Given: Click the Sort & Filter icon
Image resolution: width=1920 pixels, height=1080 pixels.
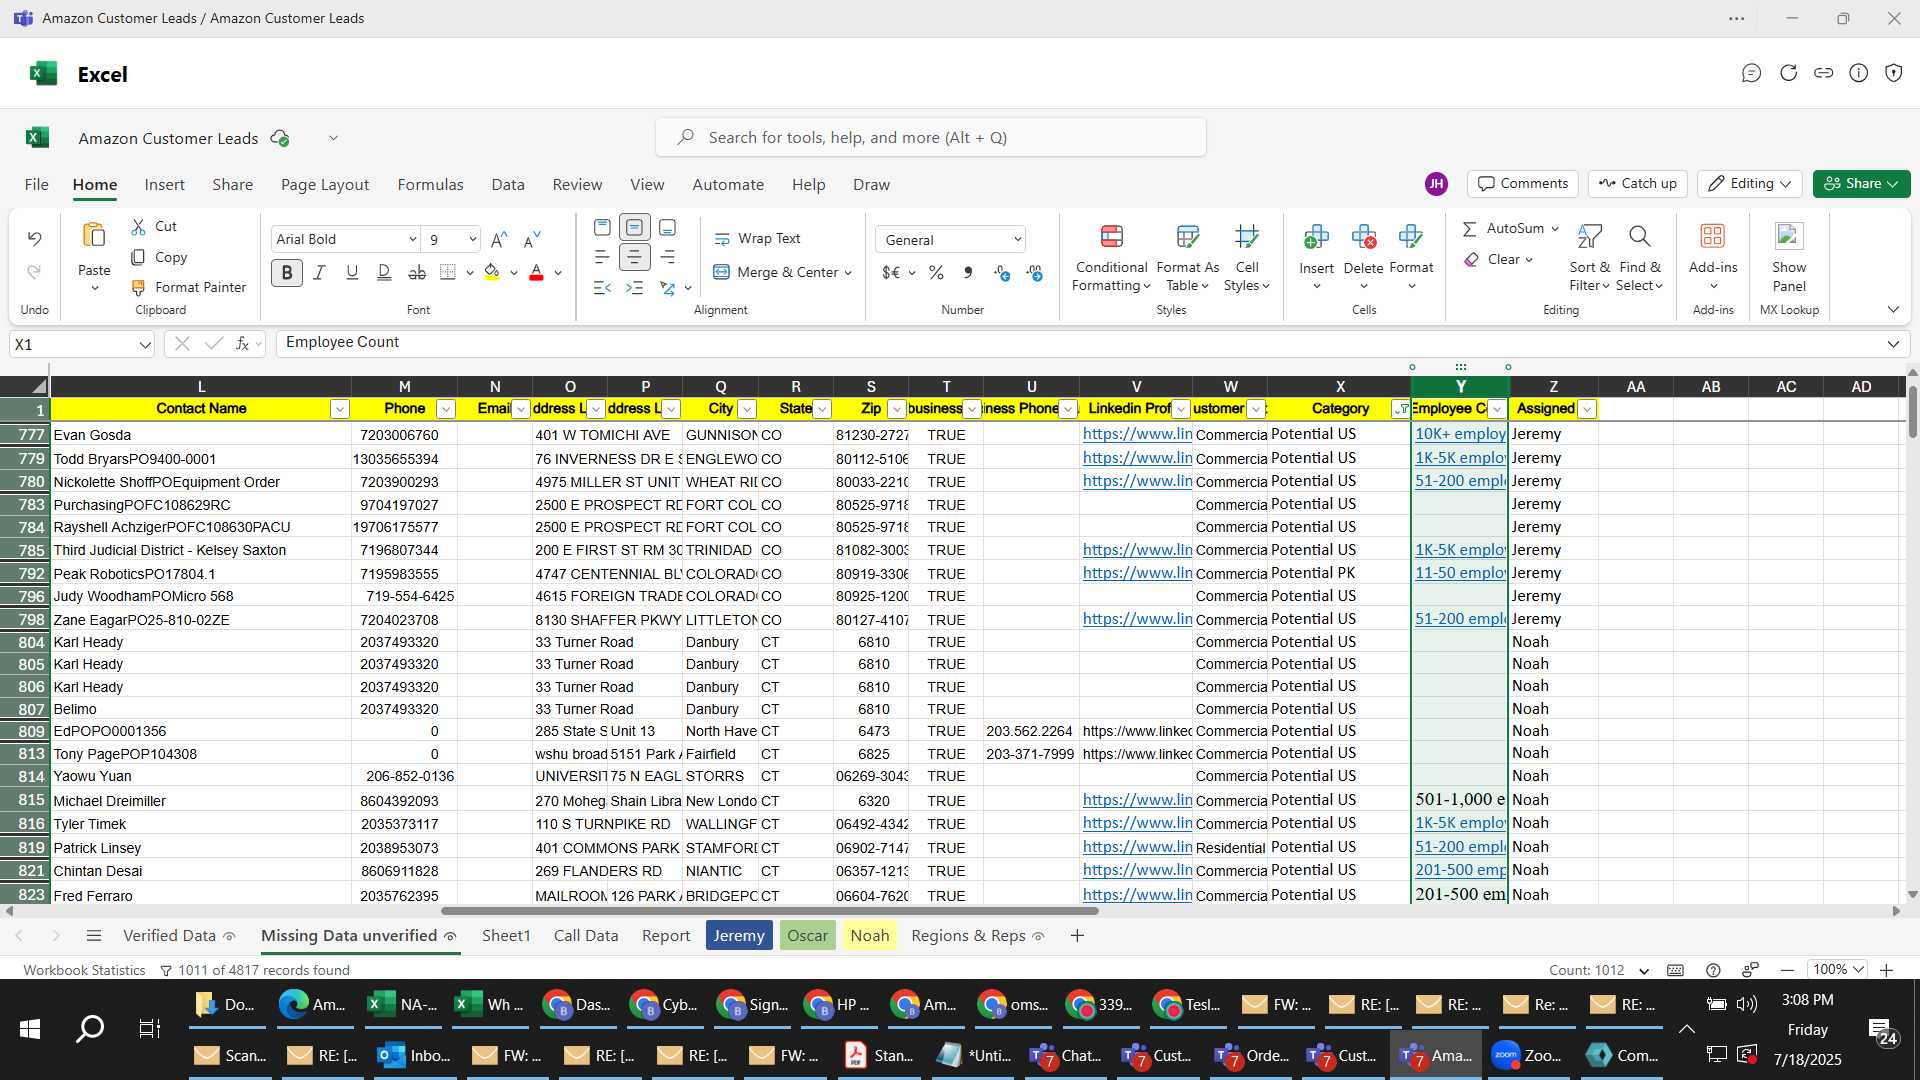Looking at the screenshot, I should tap(1589, 236).
